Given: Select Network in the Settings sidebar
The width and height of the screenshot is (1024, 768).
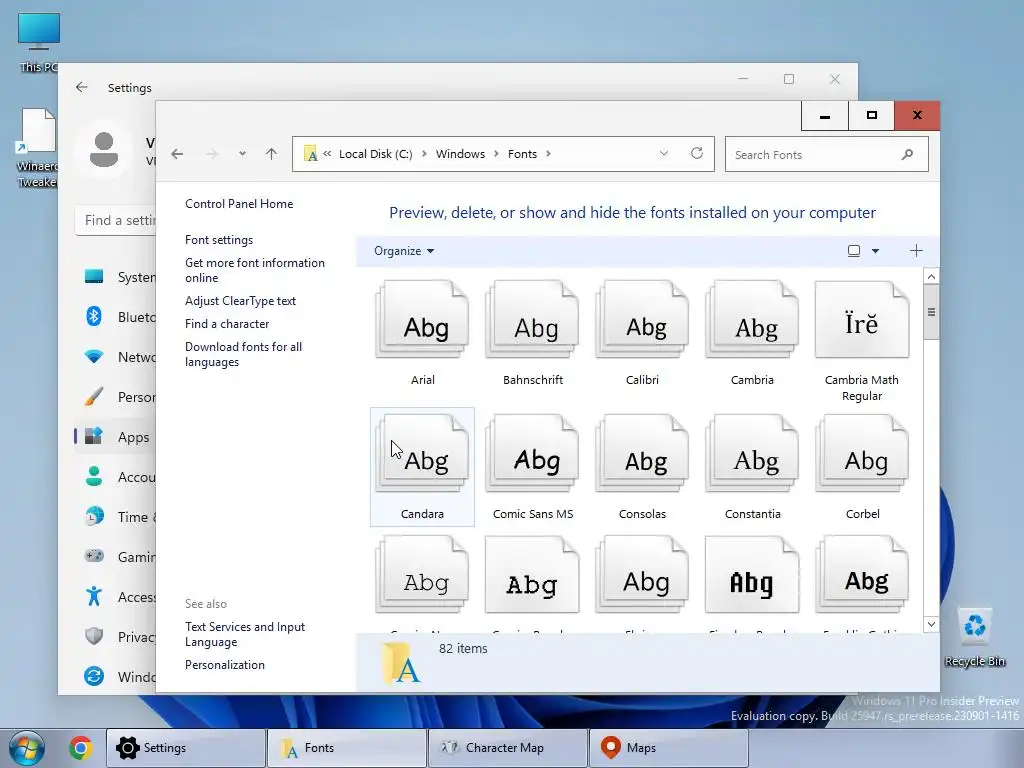Looking at the screenshot, I should click(115, 357).
